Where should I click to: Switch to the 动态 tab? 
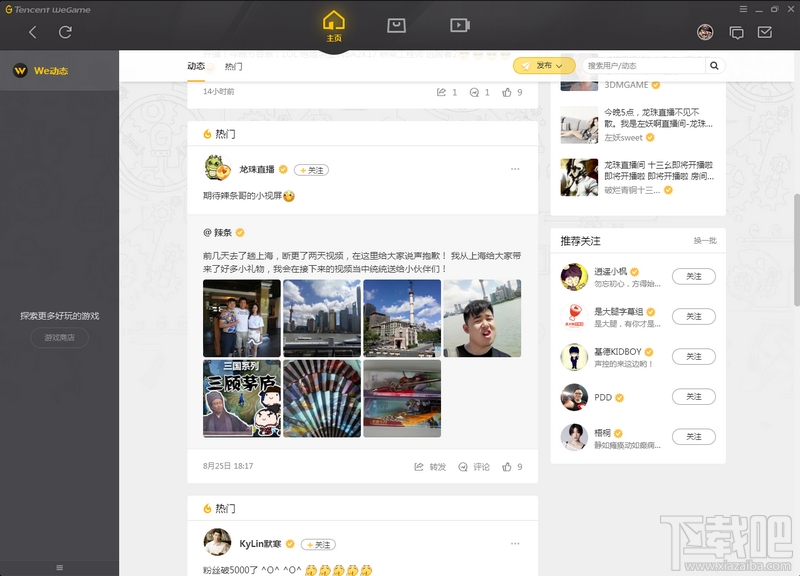point(196,66)
